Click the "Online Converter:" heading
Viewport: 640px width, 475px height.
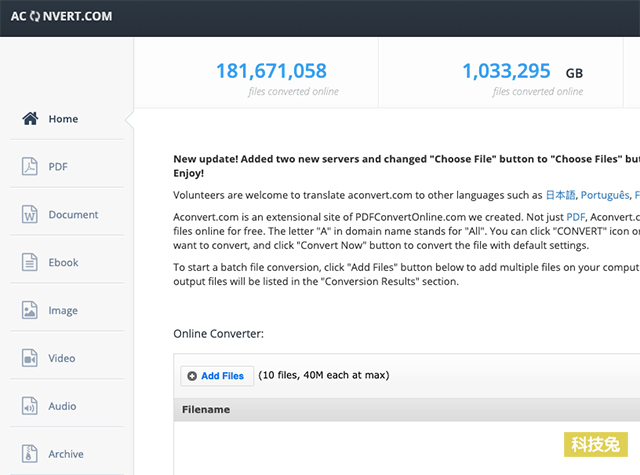pyautogui.click(x=218, y=333)
